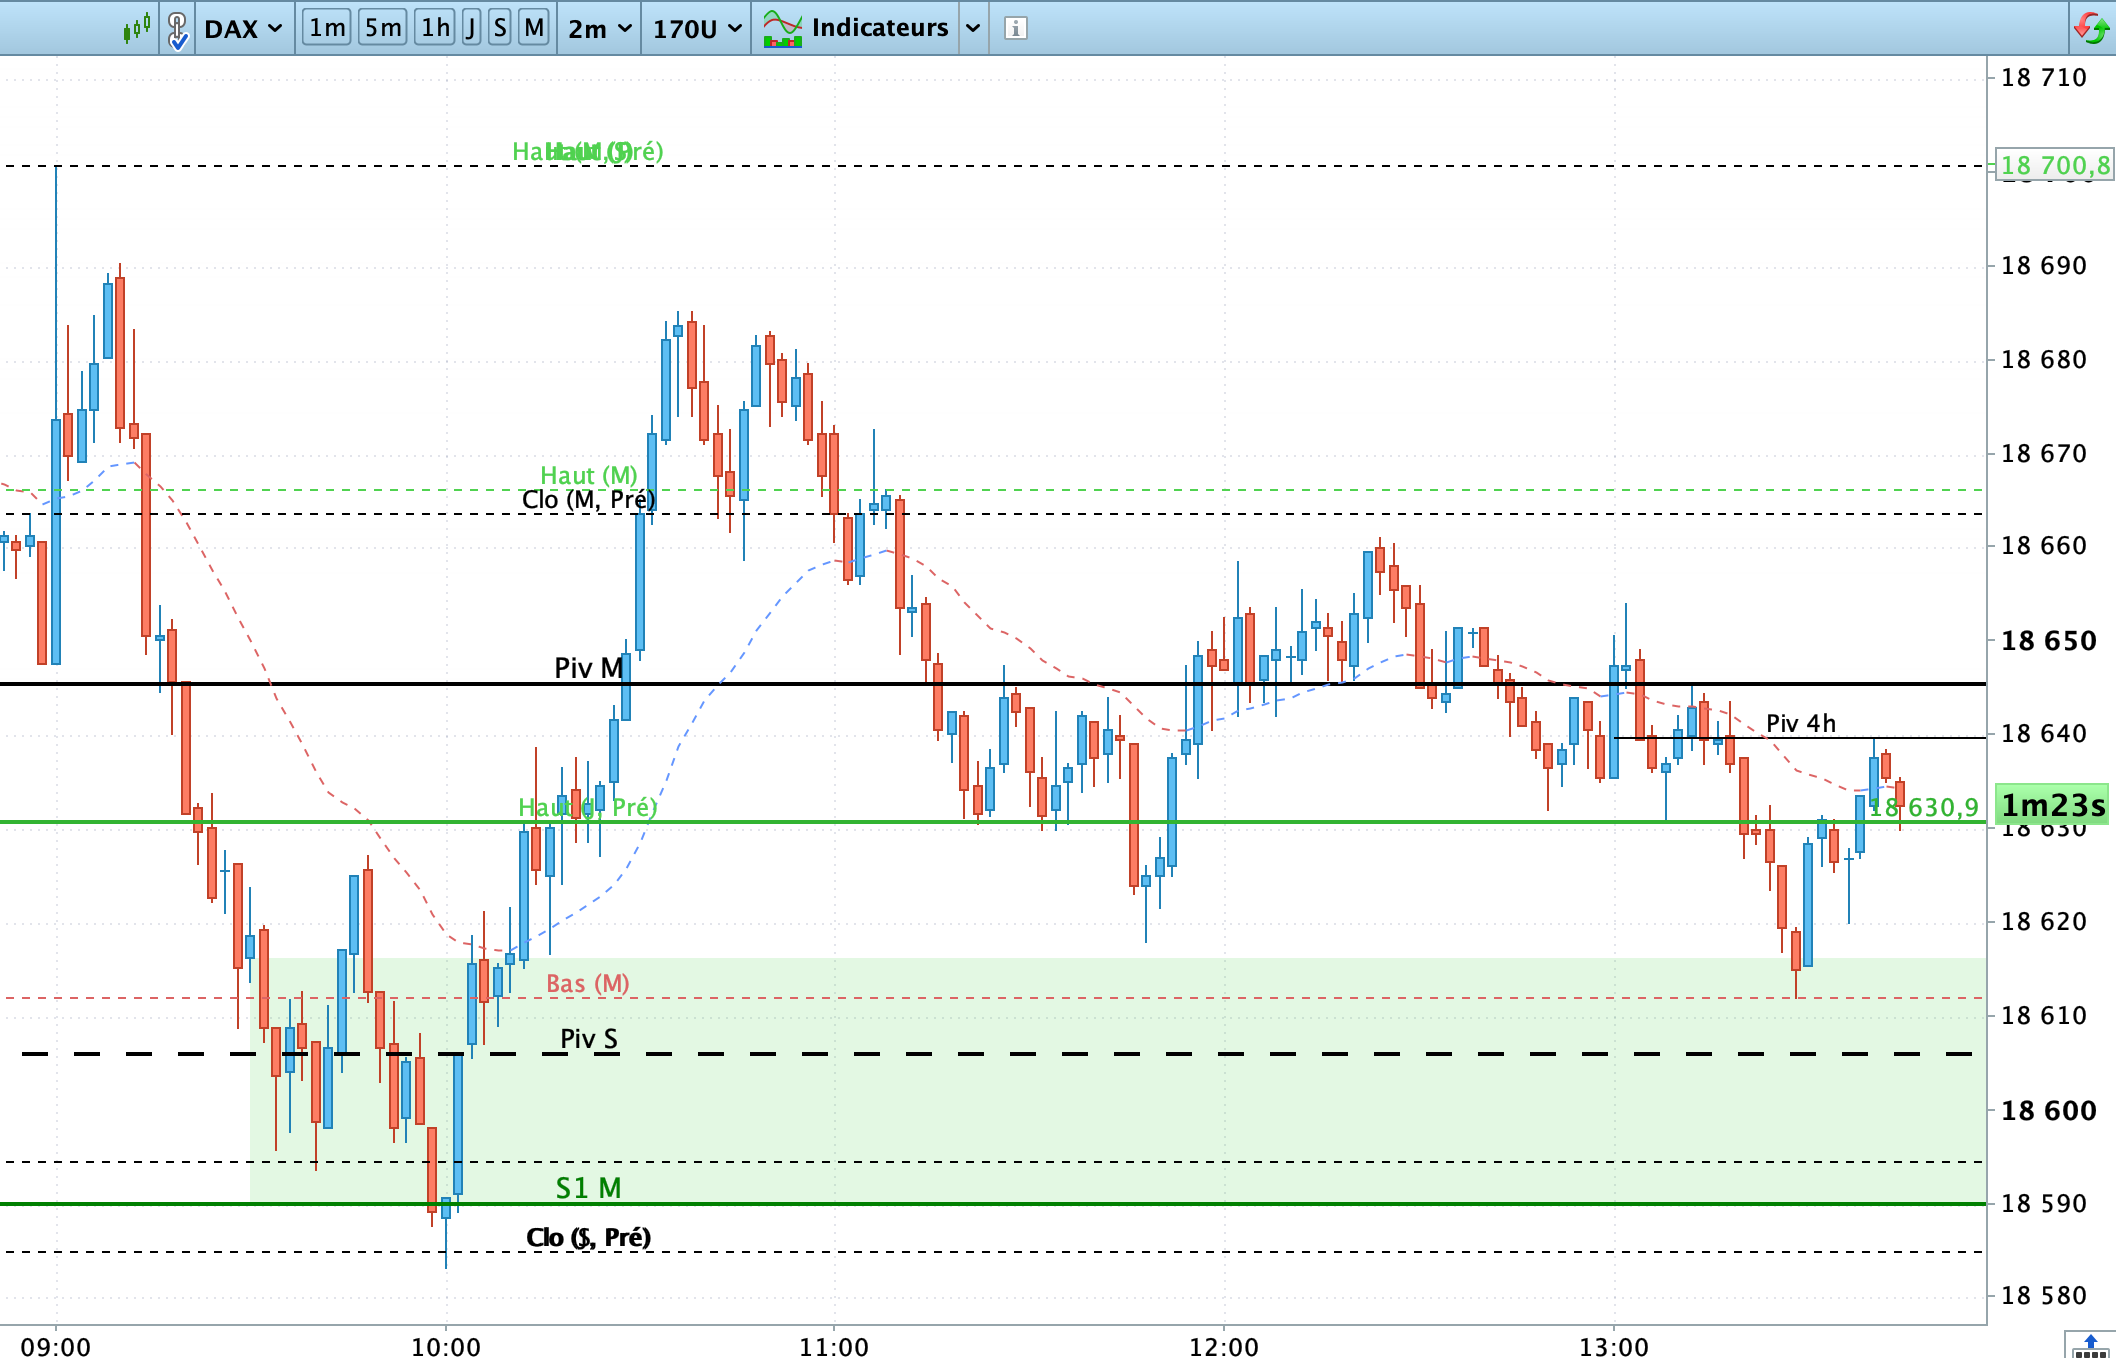Click the Indicateurs chart icon

click(782, 28)
